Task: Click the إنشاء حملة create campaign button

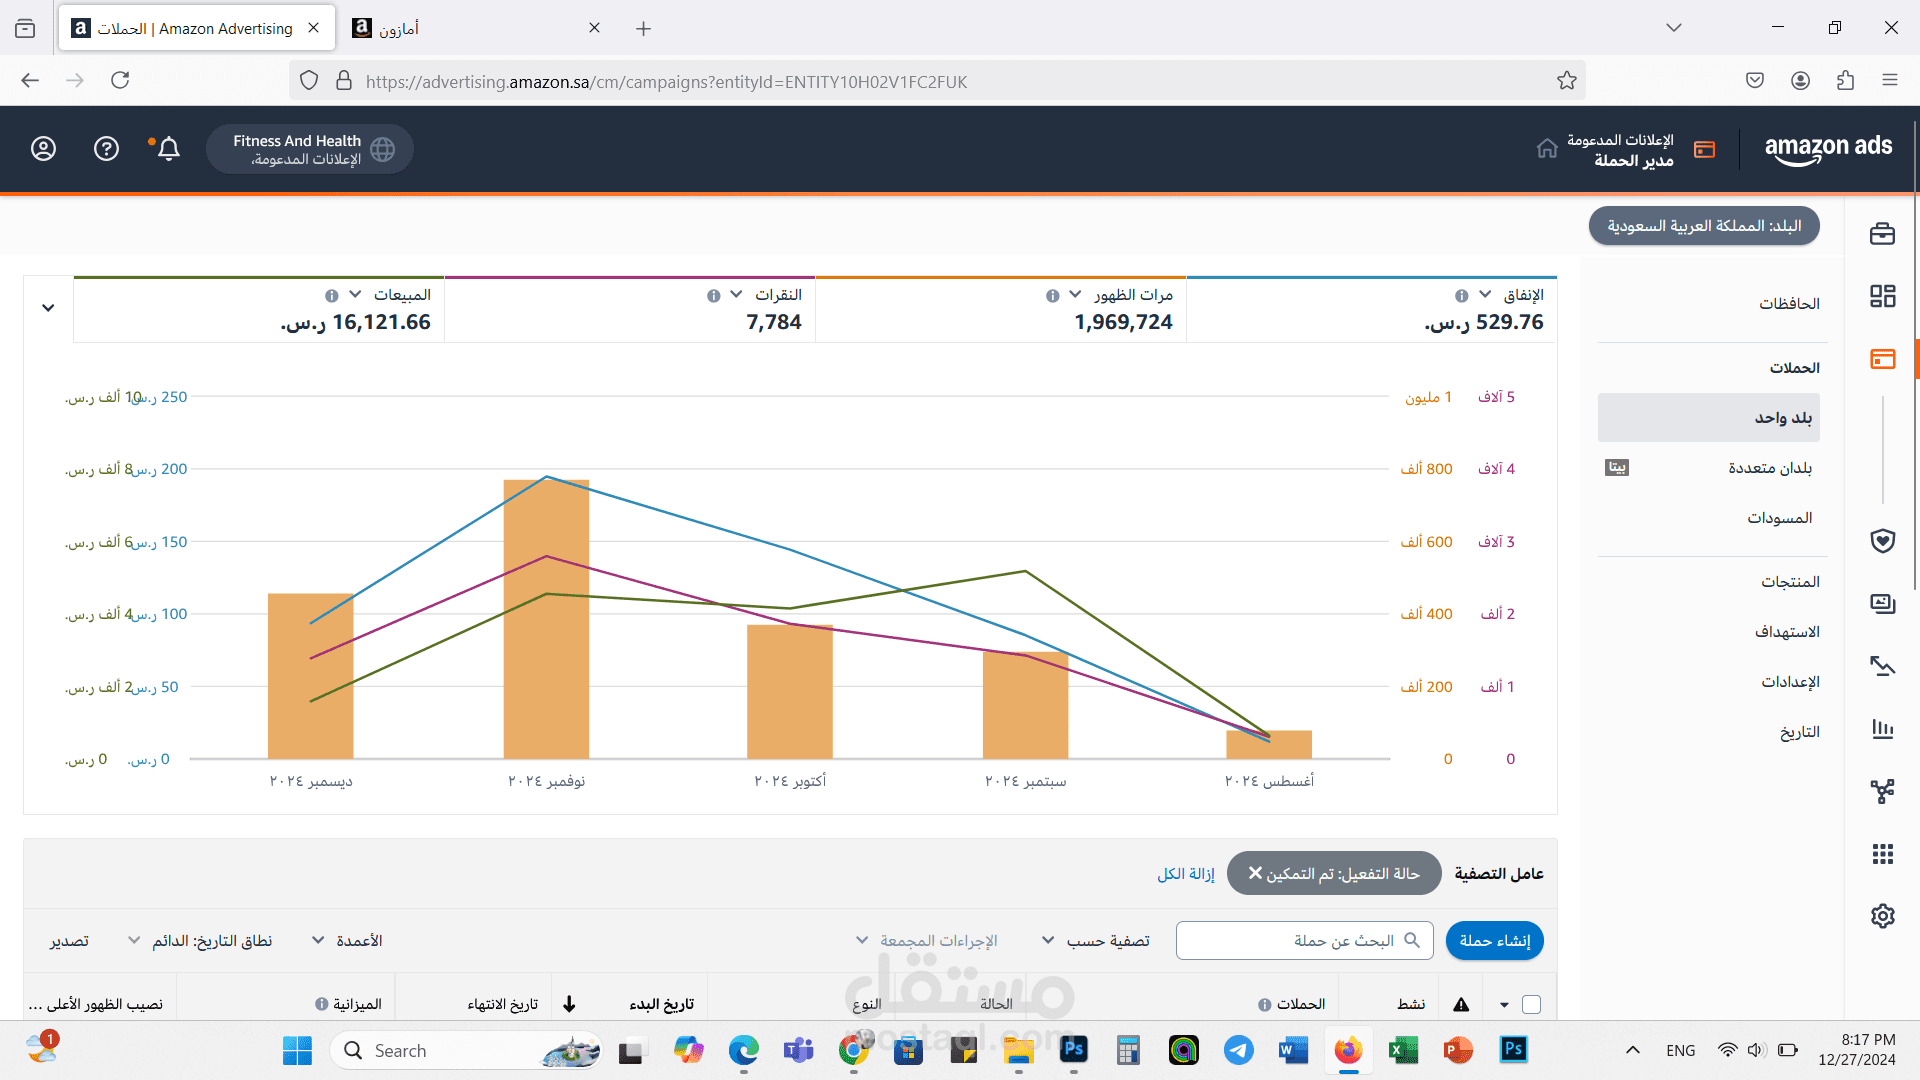Action: click(1494, 941)
